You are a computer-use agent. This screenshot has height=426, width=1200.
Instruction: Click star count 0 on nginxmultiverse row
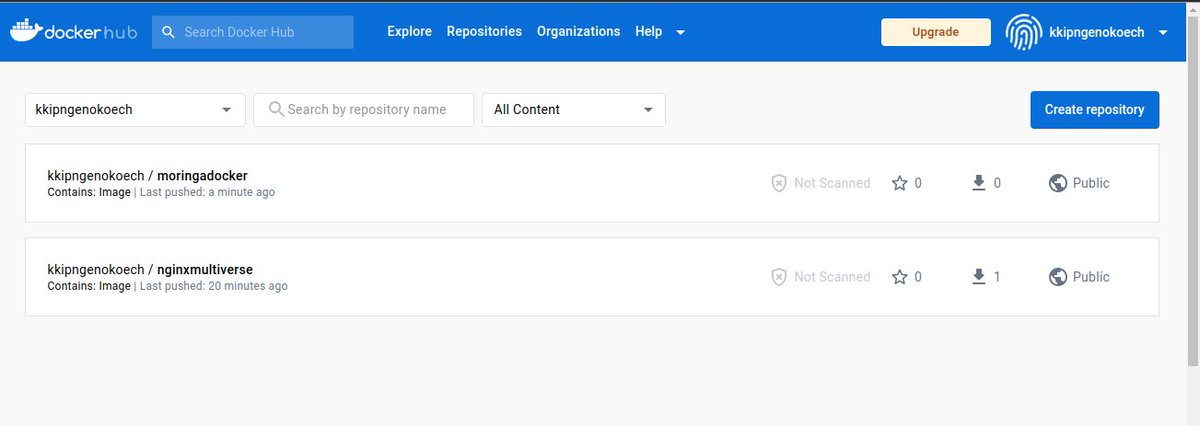tap(918, 277)
